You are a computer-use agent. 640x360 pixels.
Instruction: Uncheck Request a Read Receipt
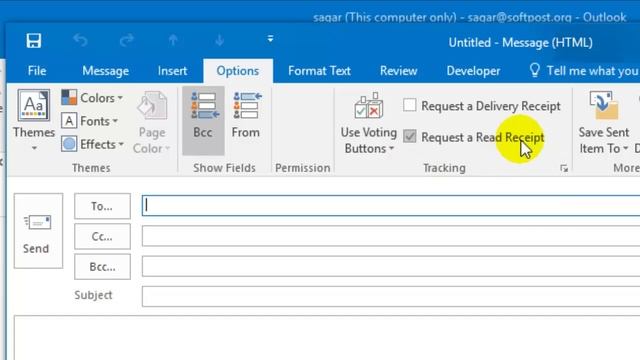click(x=473, y=137)
